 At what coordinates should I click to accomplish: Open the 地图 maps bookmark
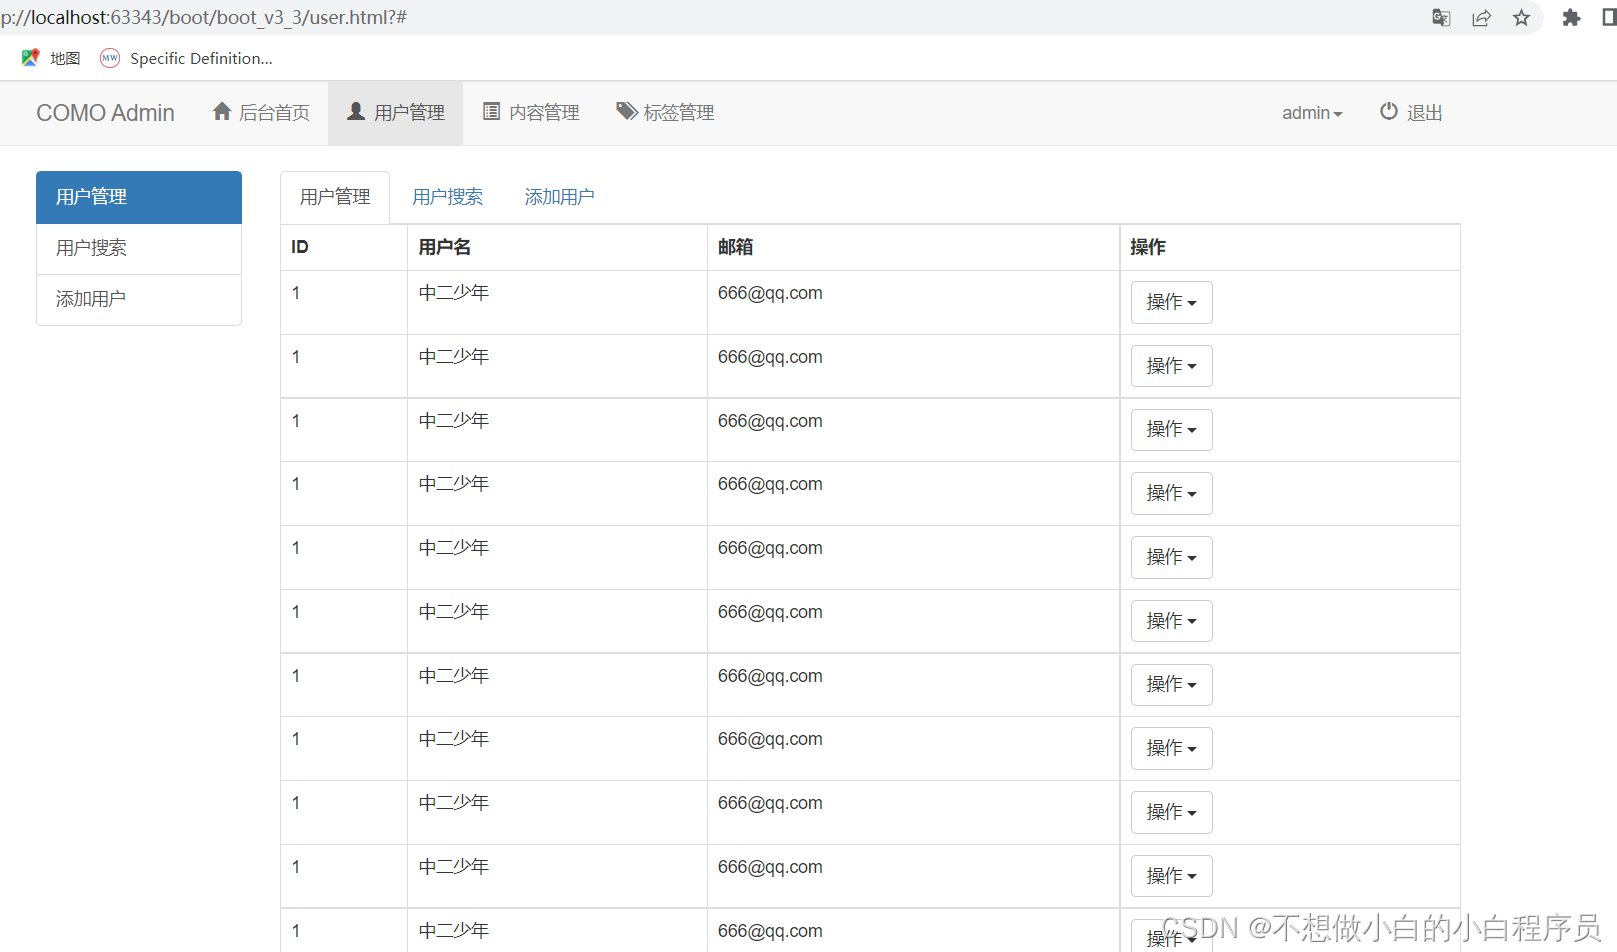click(50, 58)
